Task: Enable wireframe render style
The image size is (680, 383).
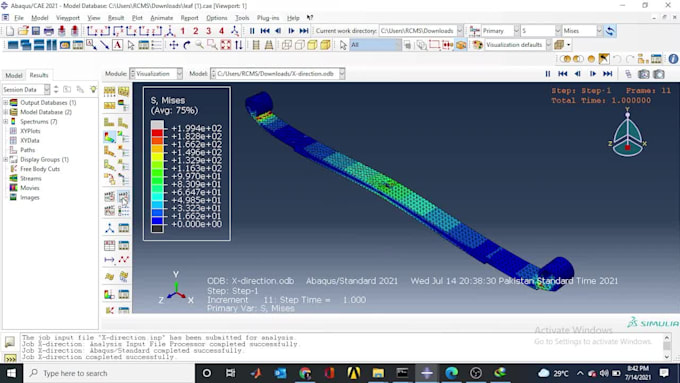Action: (x=286, y=45)
